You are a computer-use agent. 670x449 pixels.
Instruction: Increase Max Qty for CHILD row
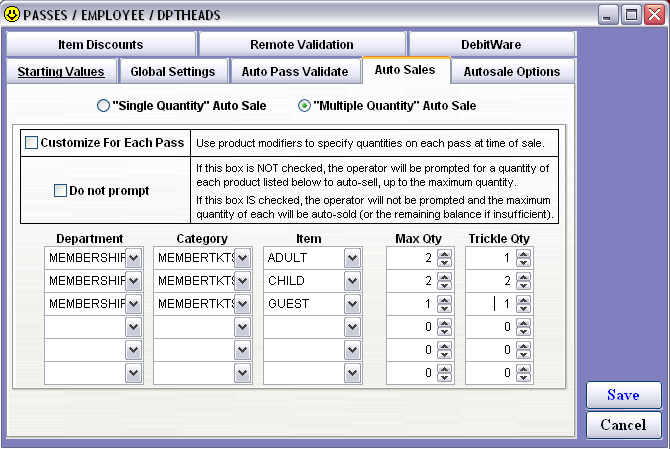[x=444, y=277]
